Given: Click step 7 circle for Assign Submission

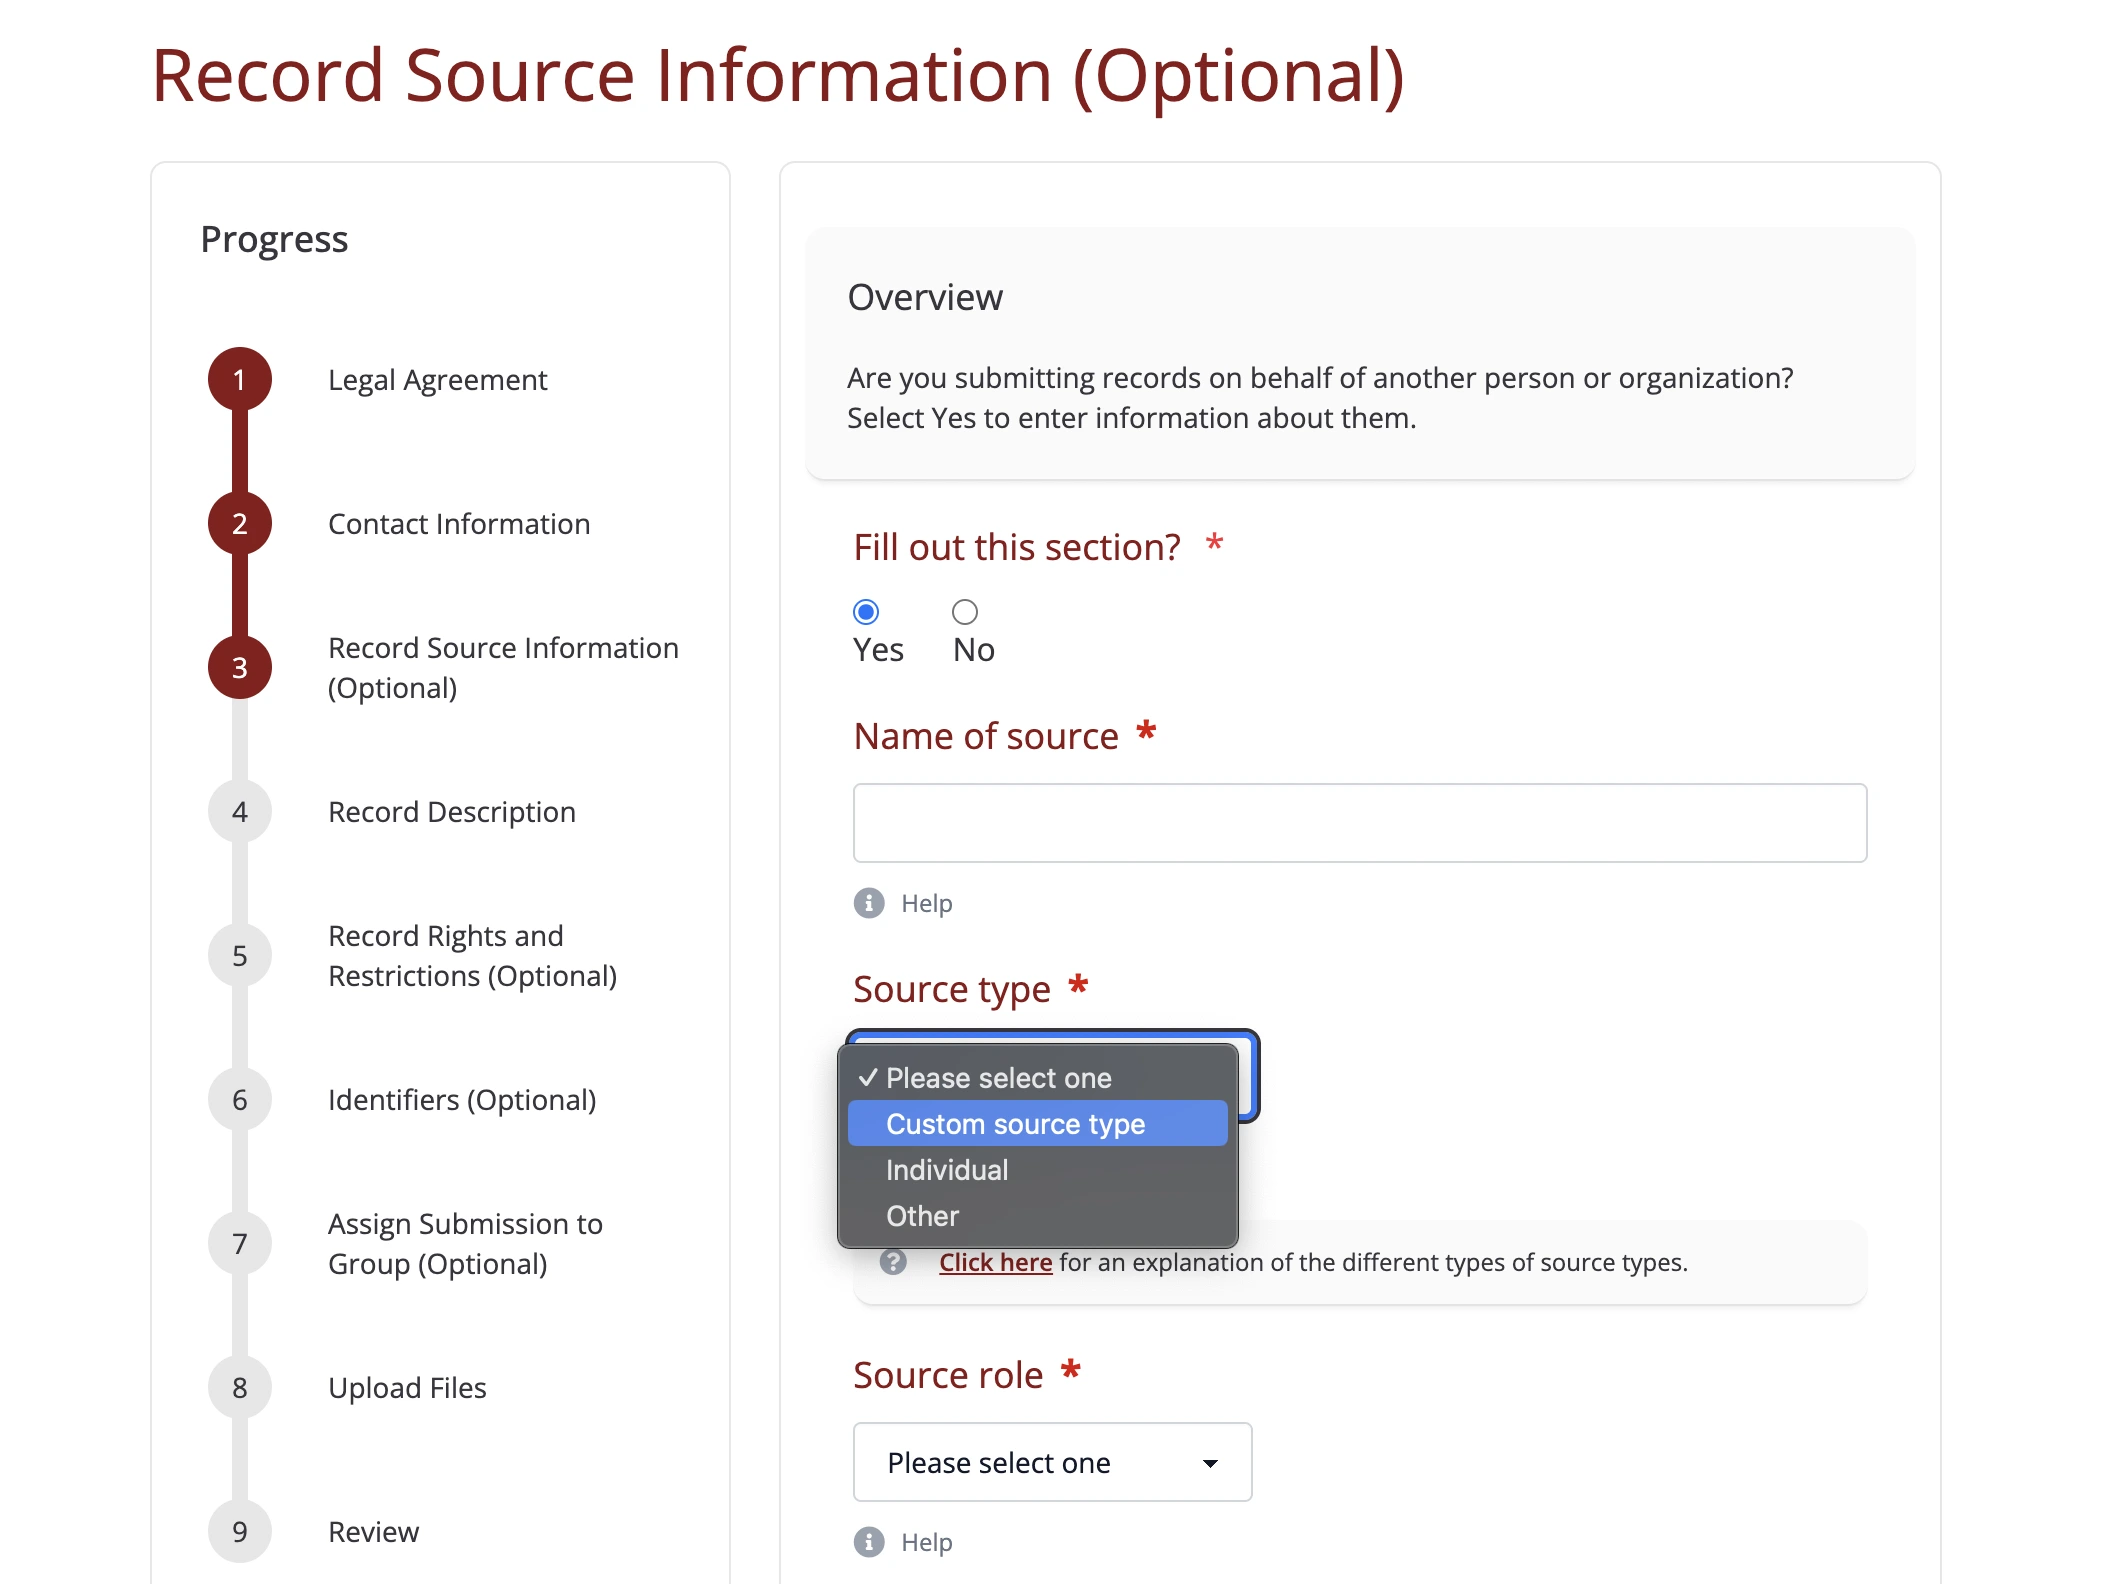Looking at the screenshot, I should coord(240,1244).
